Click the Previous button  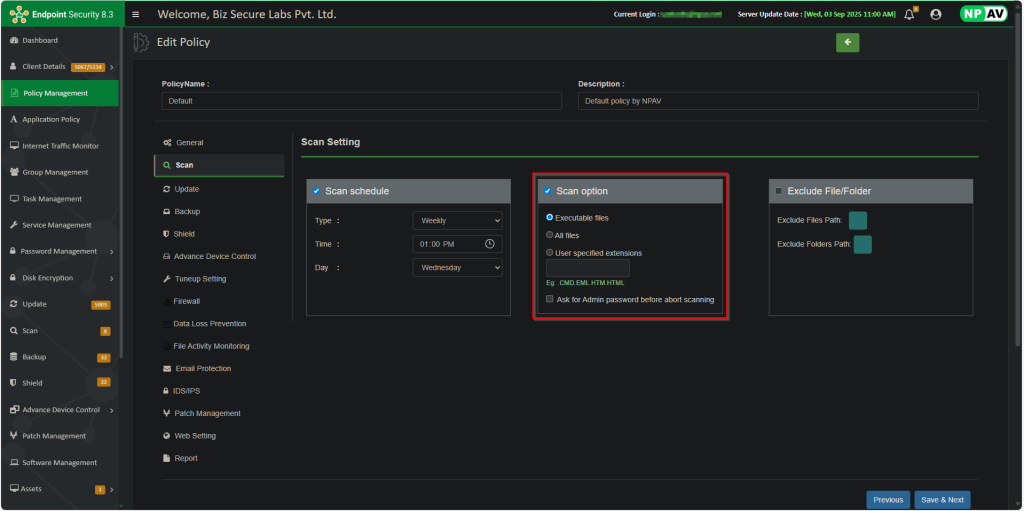888,500
